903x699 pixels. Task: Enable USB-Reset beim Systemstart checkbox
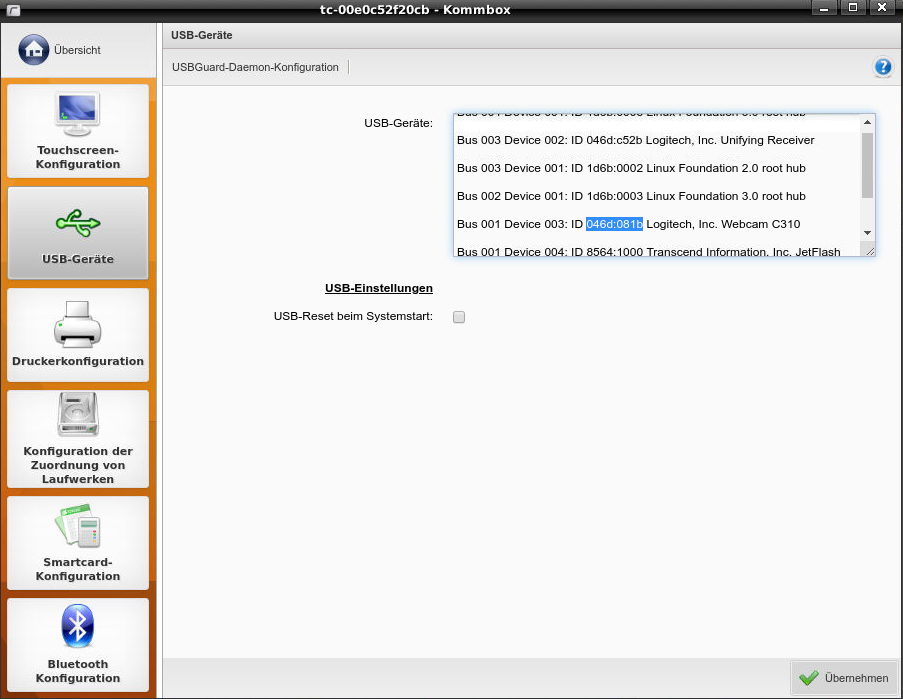point(459,317)
